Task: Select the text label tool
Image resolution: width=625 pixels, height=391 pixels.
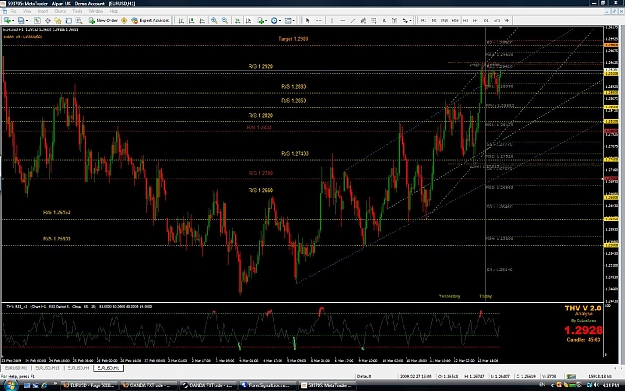Action: (x=395, y=20)
